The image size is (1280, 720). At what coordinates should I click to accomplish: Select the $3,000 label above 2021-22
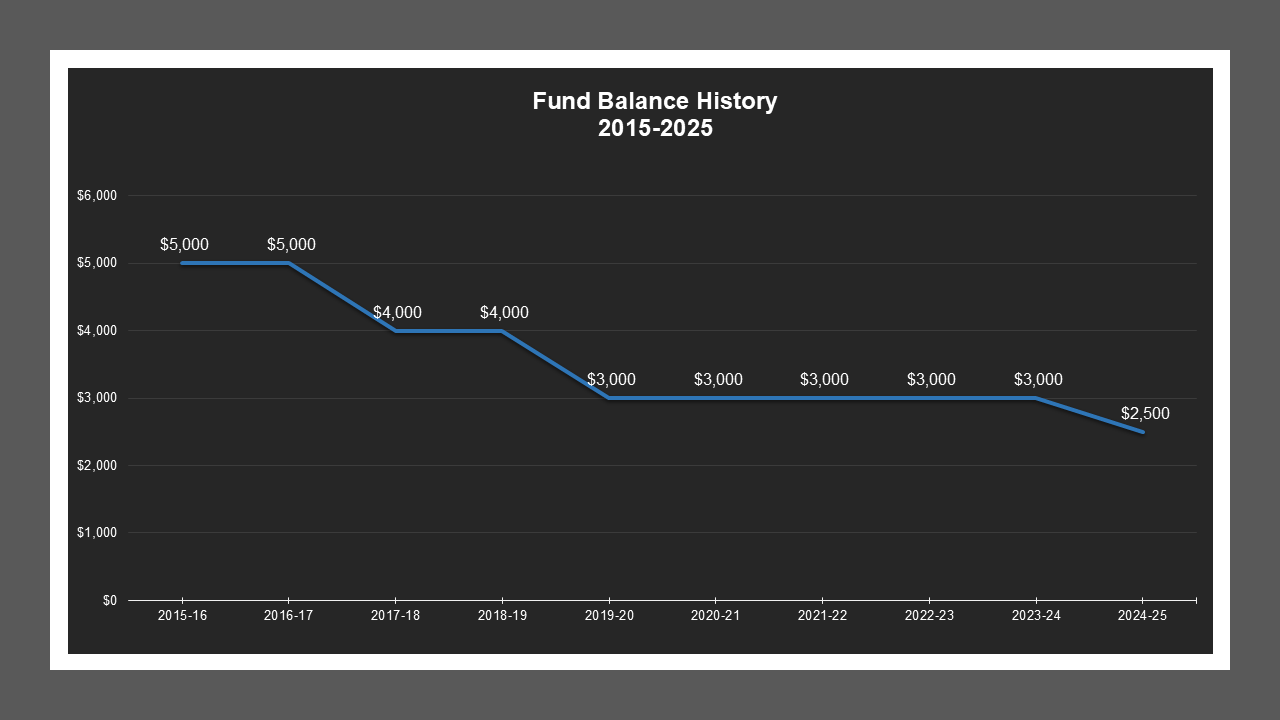(824, 380)
